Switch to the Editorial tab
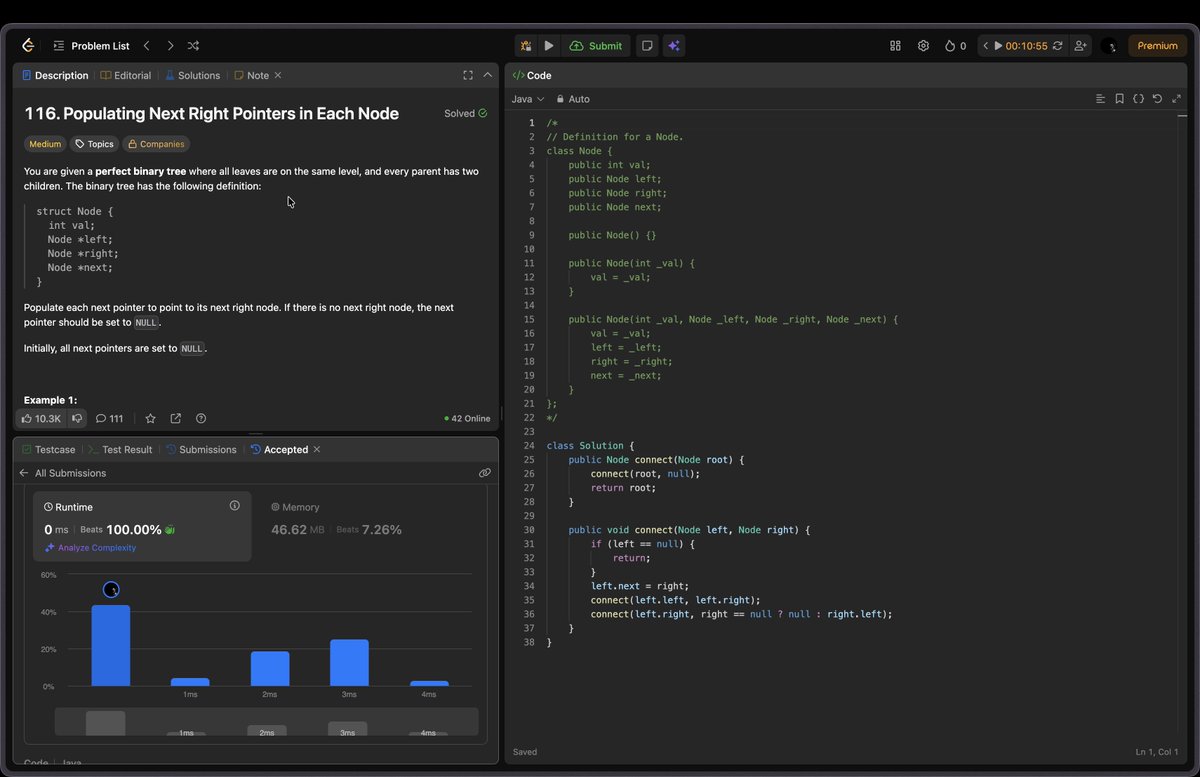The image size is (1200, 777). click(x=131, y=75)
